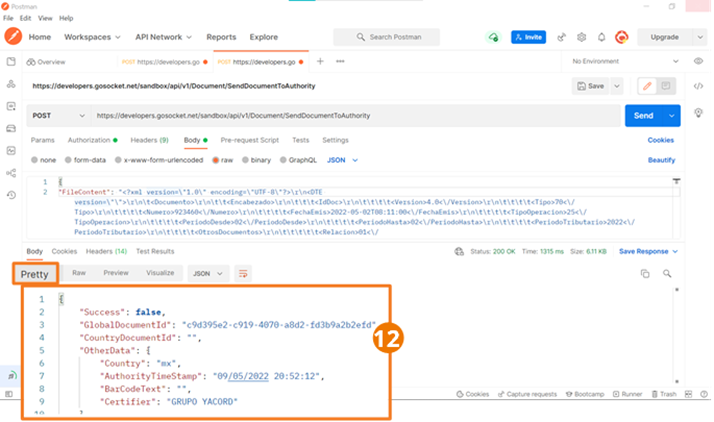Screen dimensions: 714x422
Task: Click the Upgrade button
Action: click(665, 37)
